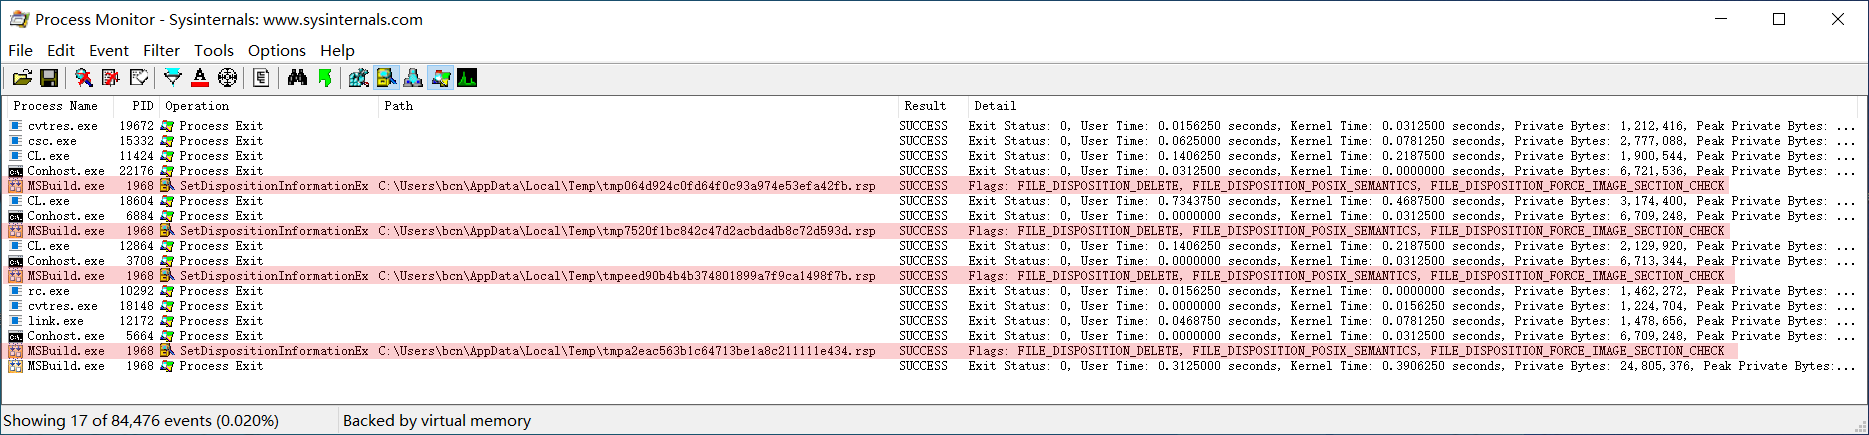Screen dimensions: 1869x435
Task: Show the Process Tree icon
Action: click(261, 78)
